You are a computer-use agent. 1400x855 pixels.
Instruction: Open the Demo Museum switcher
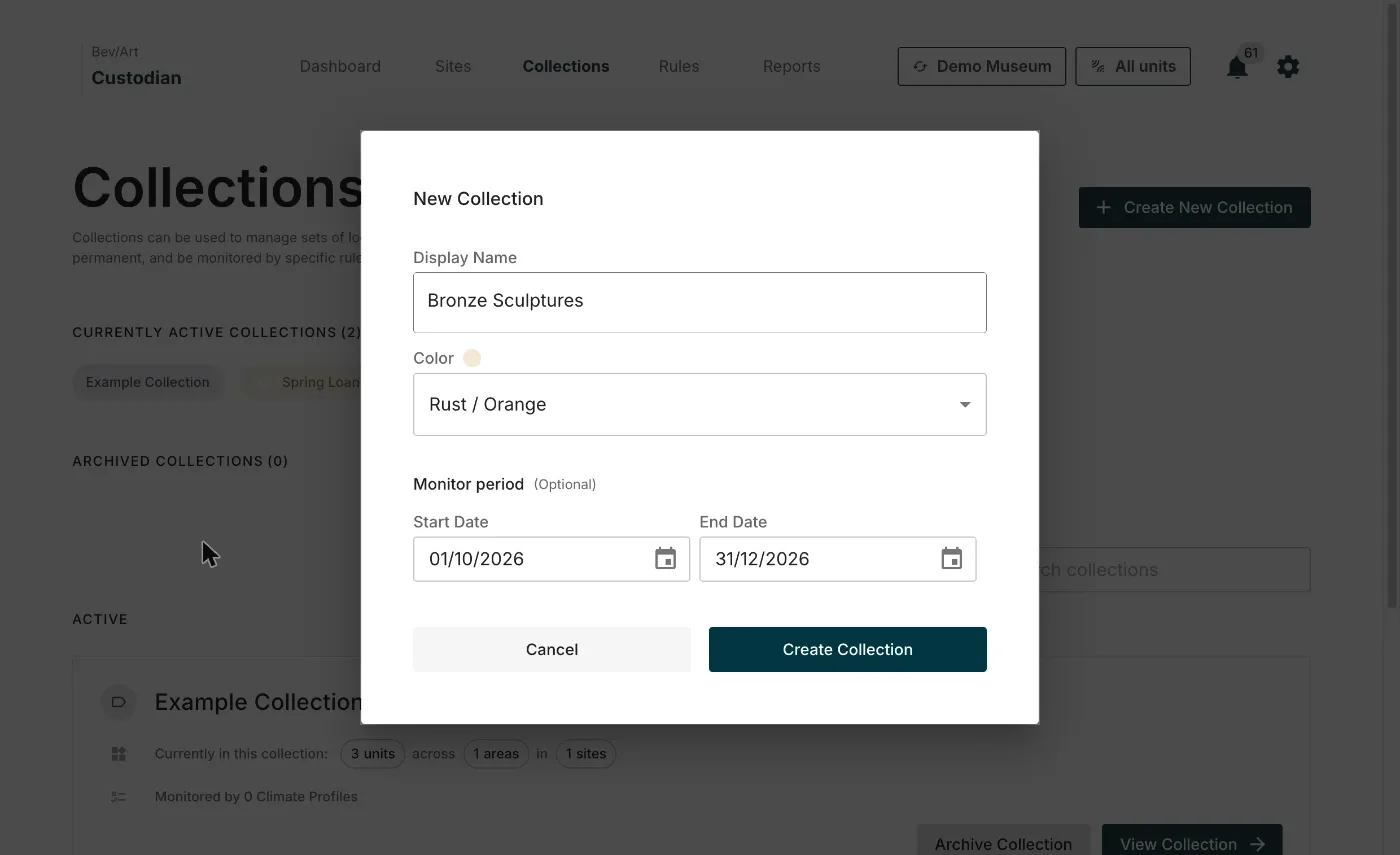click(x=982, y=67)
